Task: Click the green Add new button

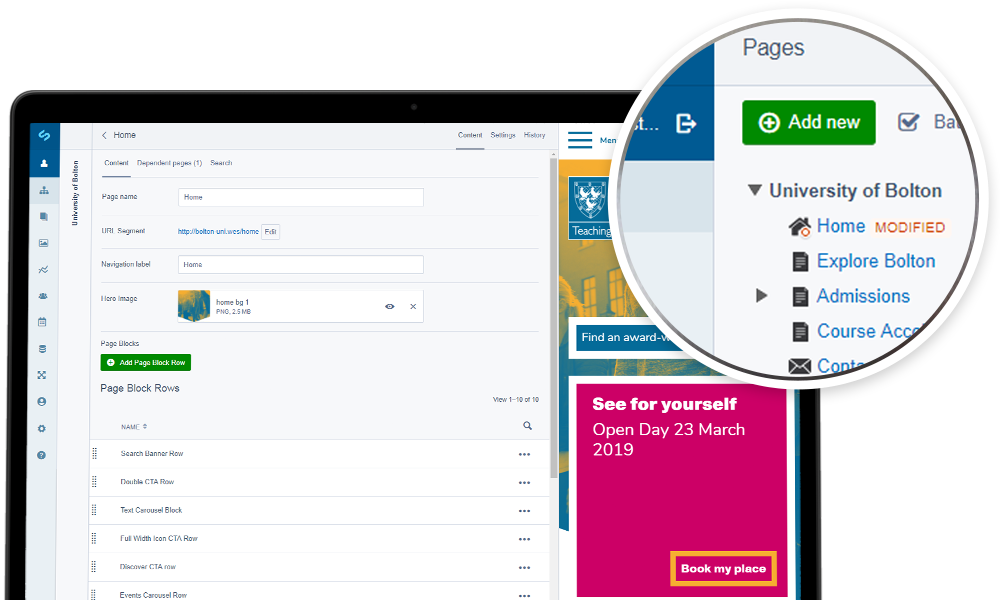Action: (x=809, y=122)
